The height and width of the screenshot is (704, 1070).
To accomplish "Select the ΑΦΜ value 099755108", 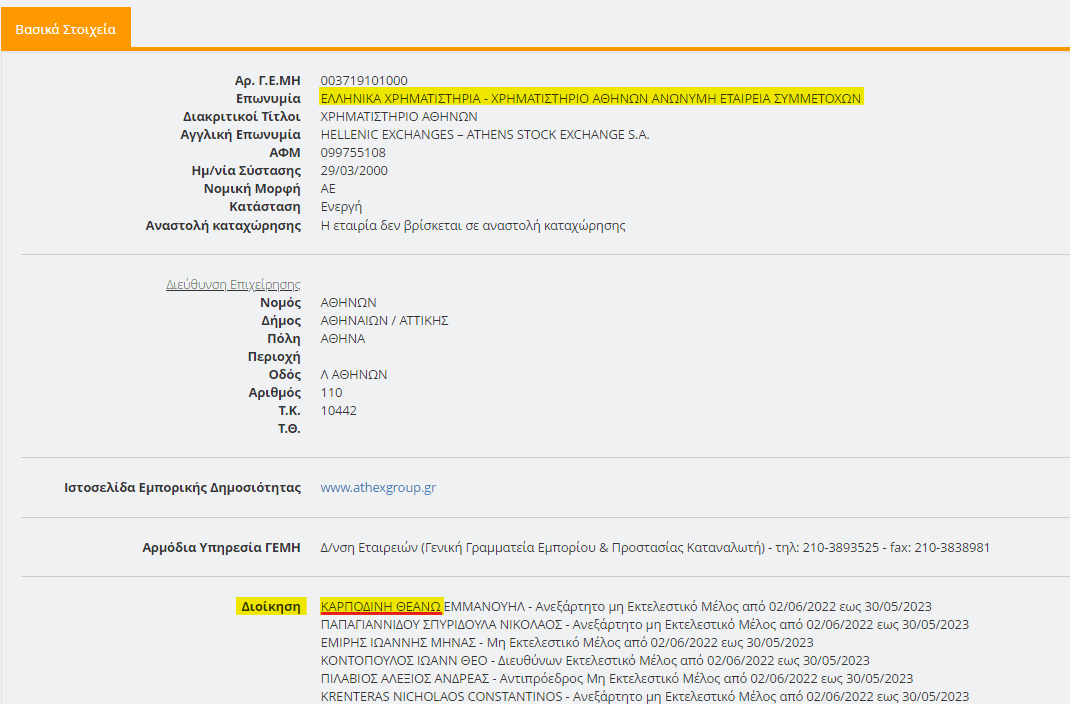I will tap(353, 153).
